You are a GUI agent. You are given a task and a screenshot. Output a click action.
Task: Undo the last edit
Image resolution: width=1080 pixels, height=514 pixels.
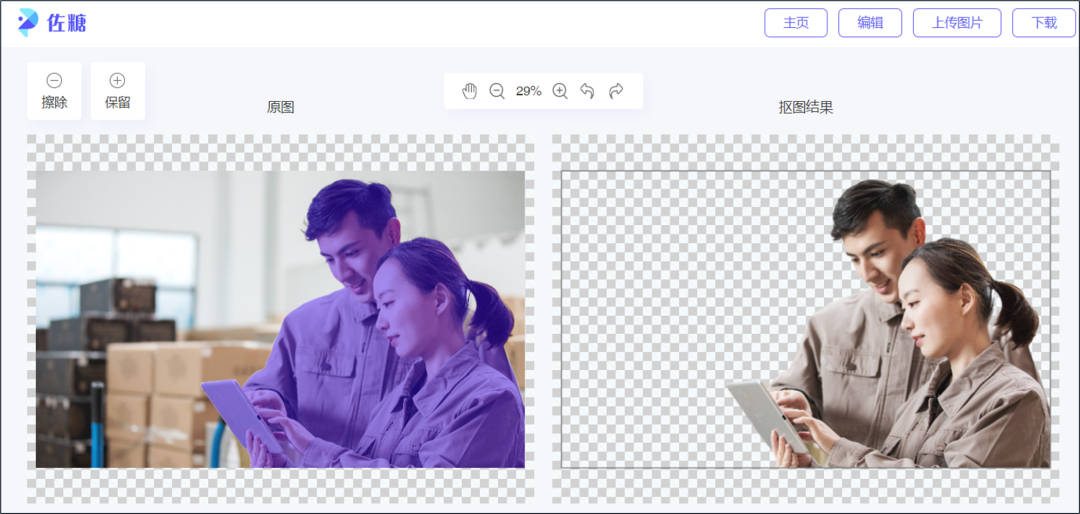[587, 91]
